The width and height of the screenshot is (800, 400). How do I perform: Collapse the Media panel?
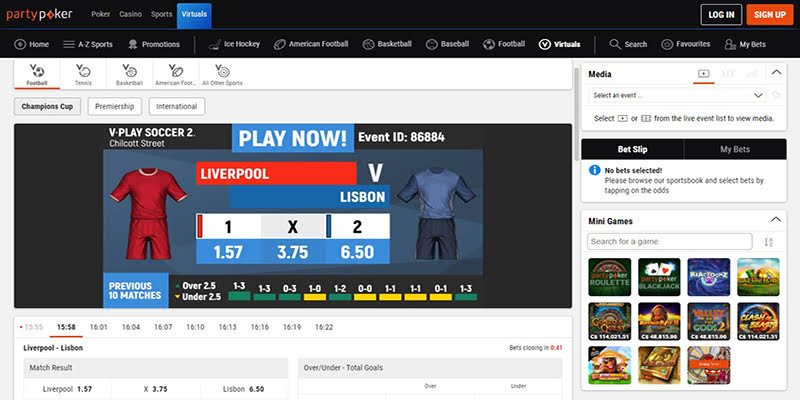click(x=776, y=72)
